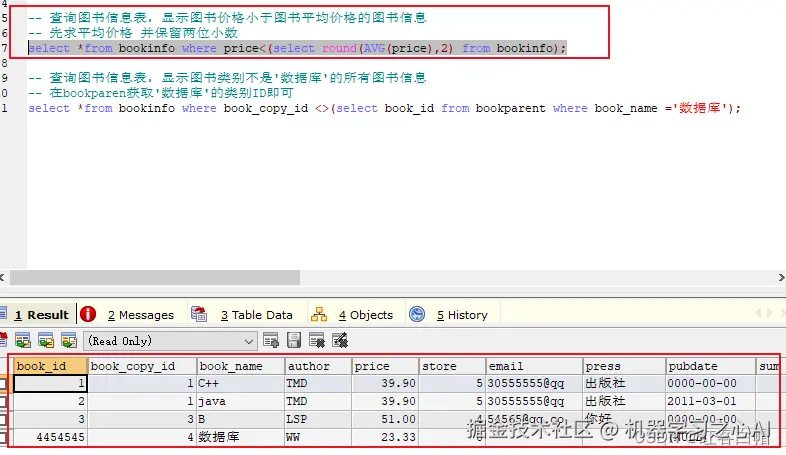This screenshot has height=455, width=786.
Task: Select the price cell 51.00
Action: 385,419
